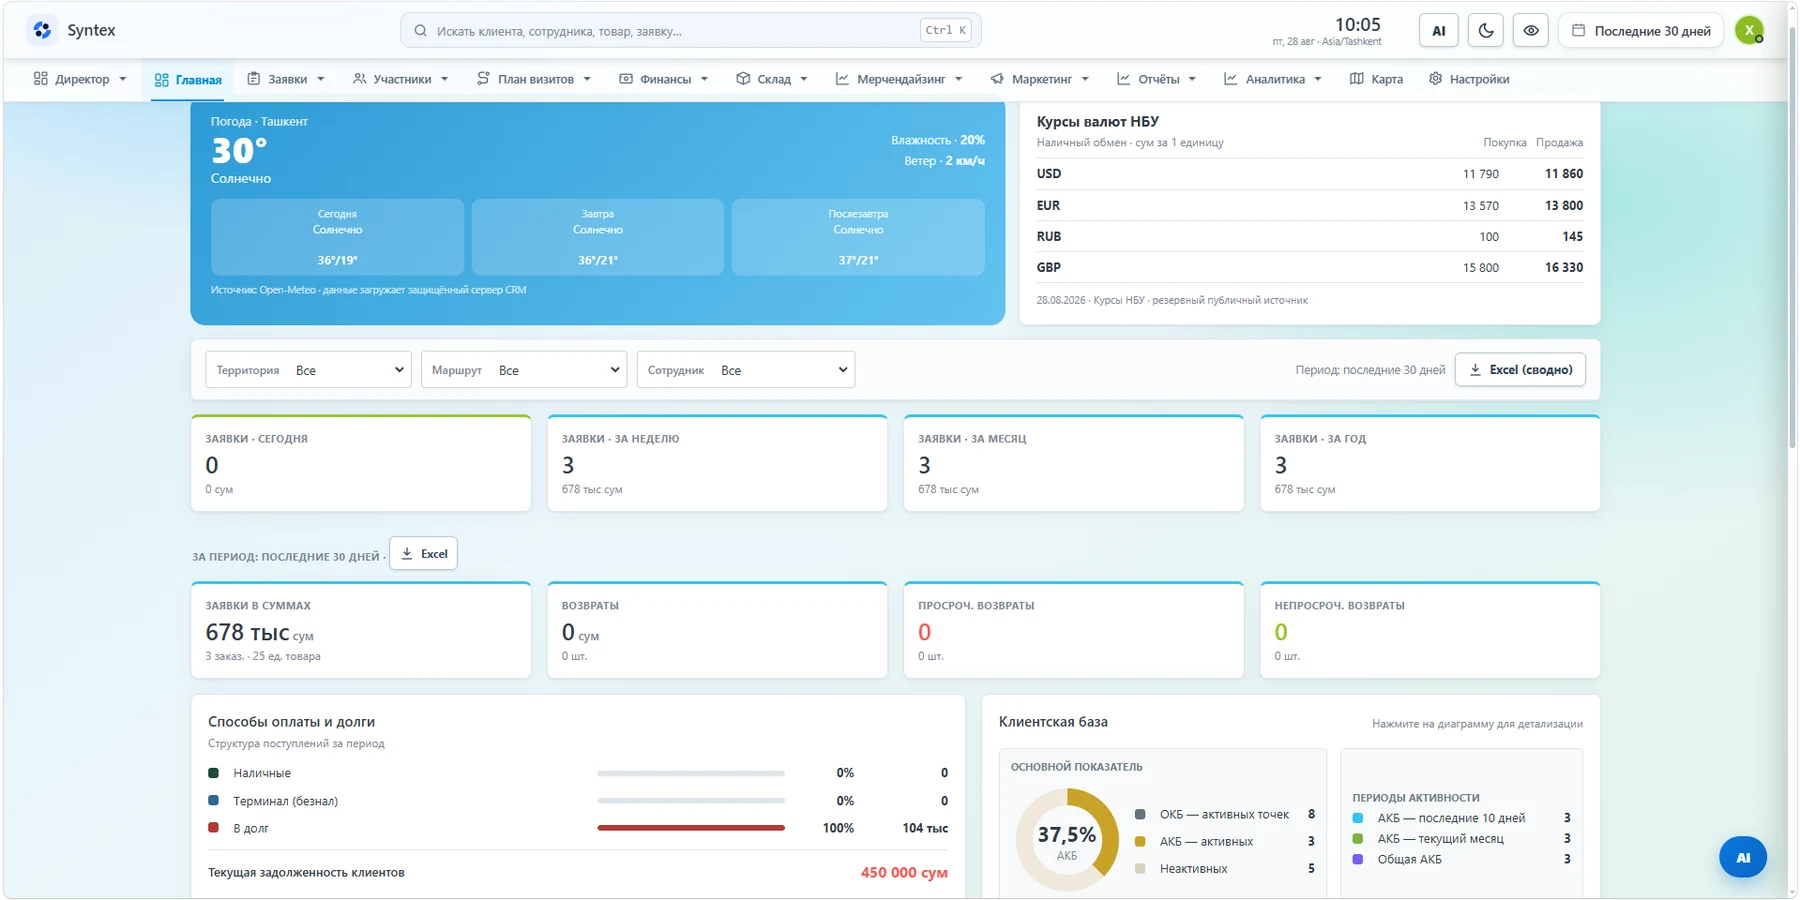Click the Отчёты chart icon
Viewport: 1800px width, 900px height.
[x=1124, y=79]
